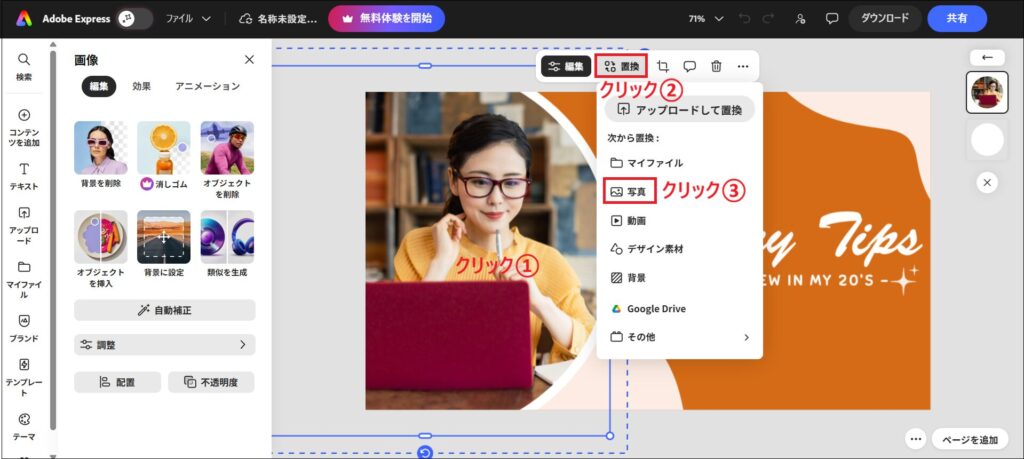Click the trash delete icon
Screen dimensions: 1024x459
pyautogui.click(x=716, y=66)
